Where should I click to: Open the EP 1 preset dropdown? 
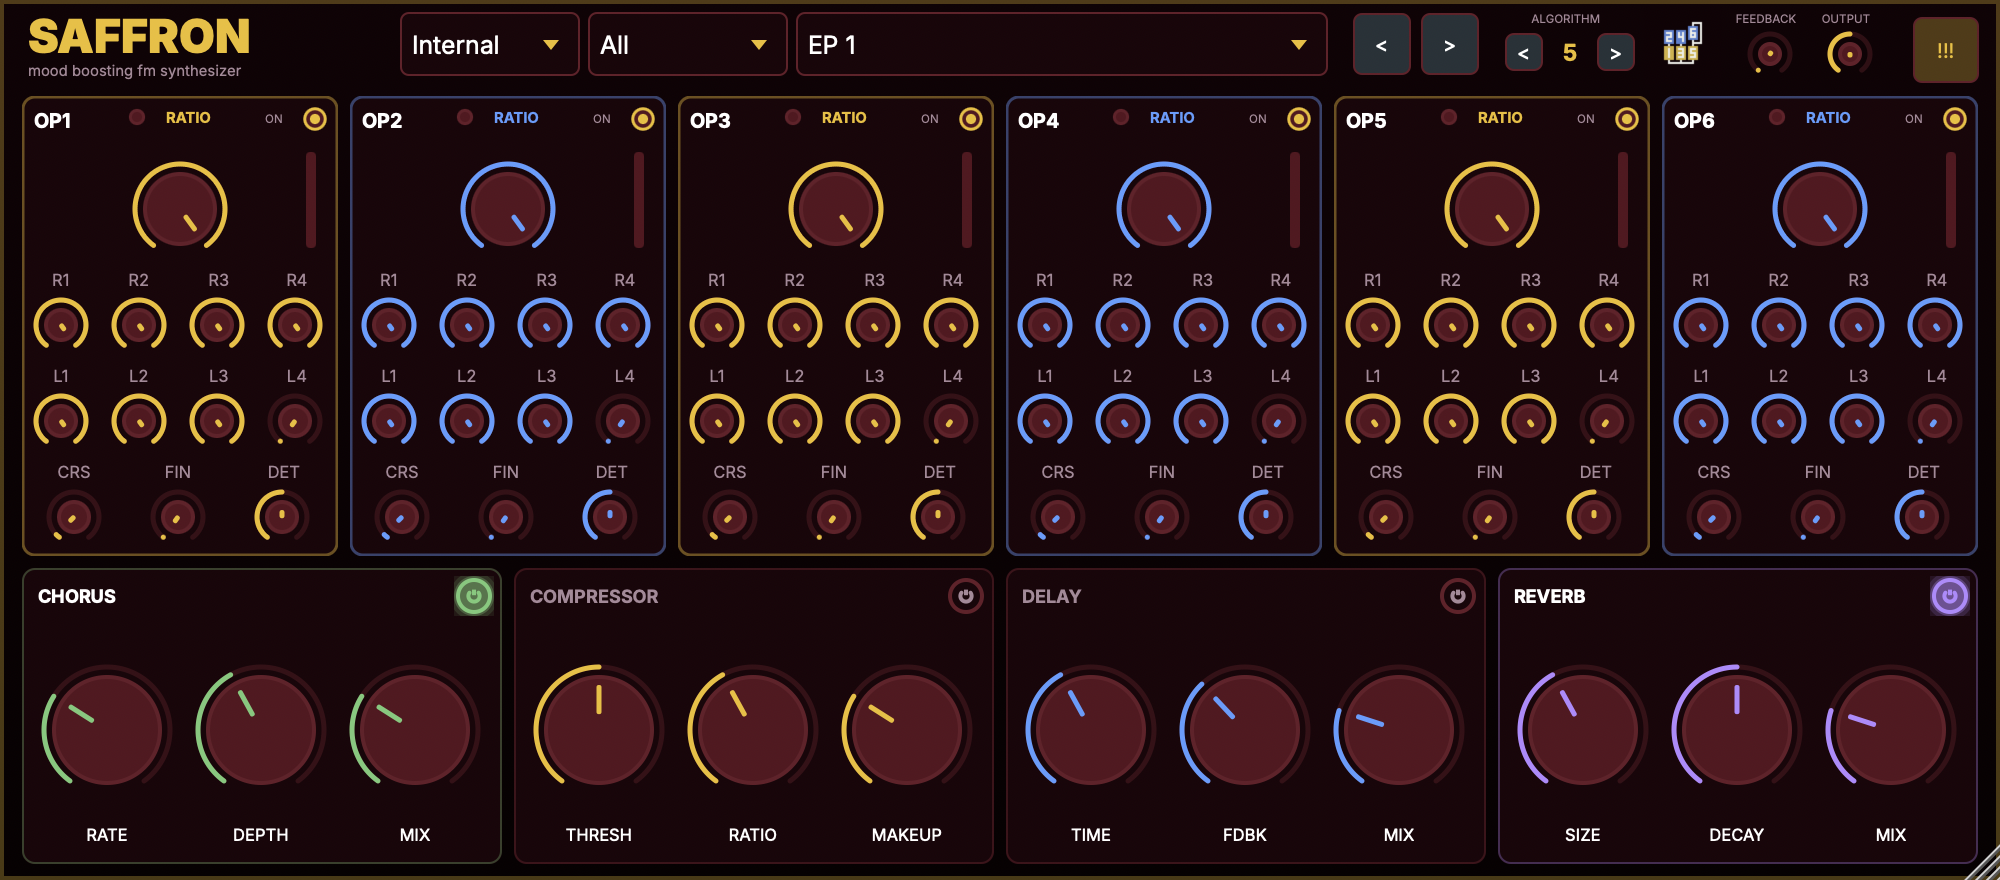pos(1061,45)
